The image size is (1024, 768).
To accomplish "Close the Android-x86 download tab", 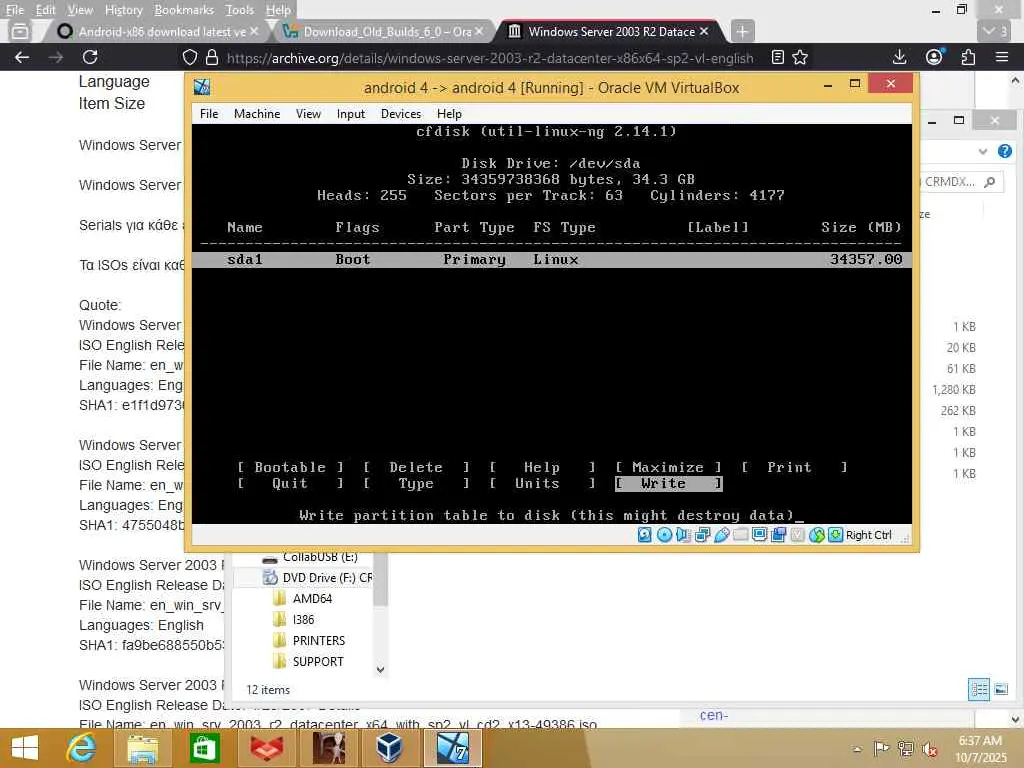I will (254, 31).
